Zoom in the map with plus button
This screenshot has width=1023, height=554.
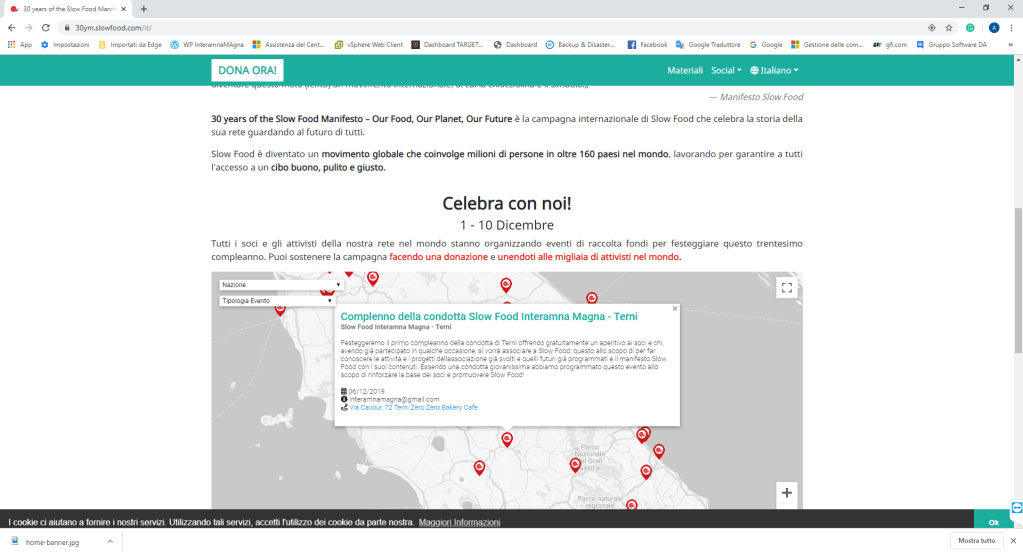pos(786,493)
